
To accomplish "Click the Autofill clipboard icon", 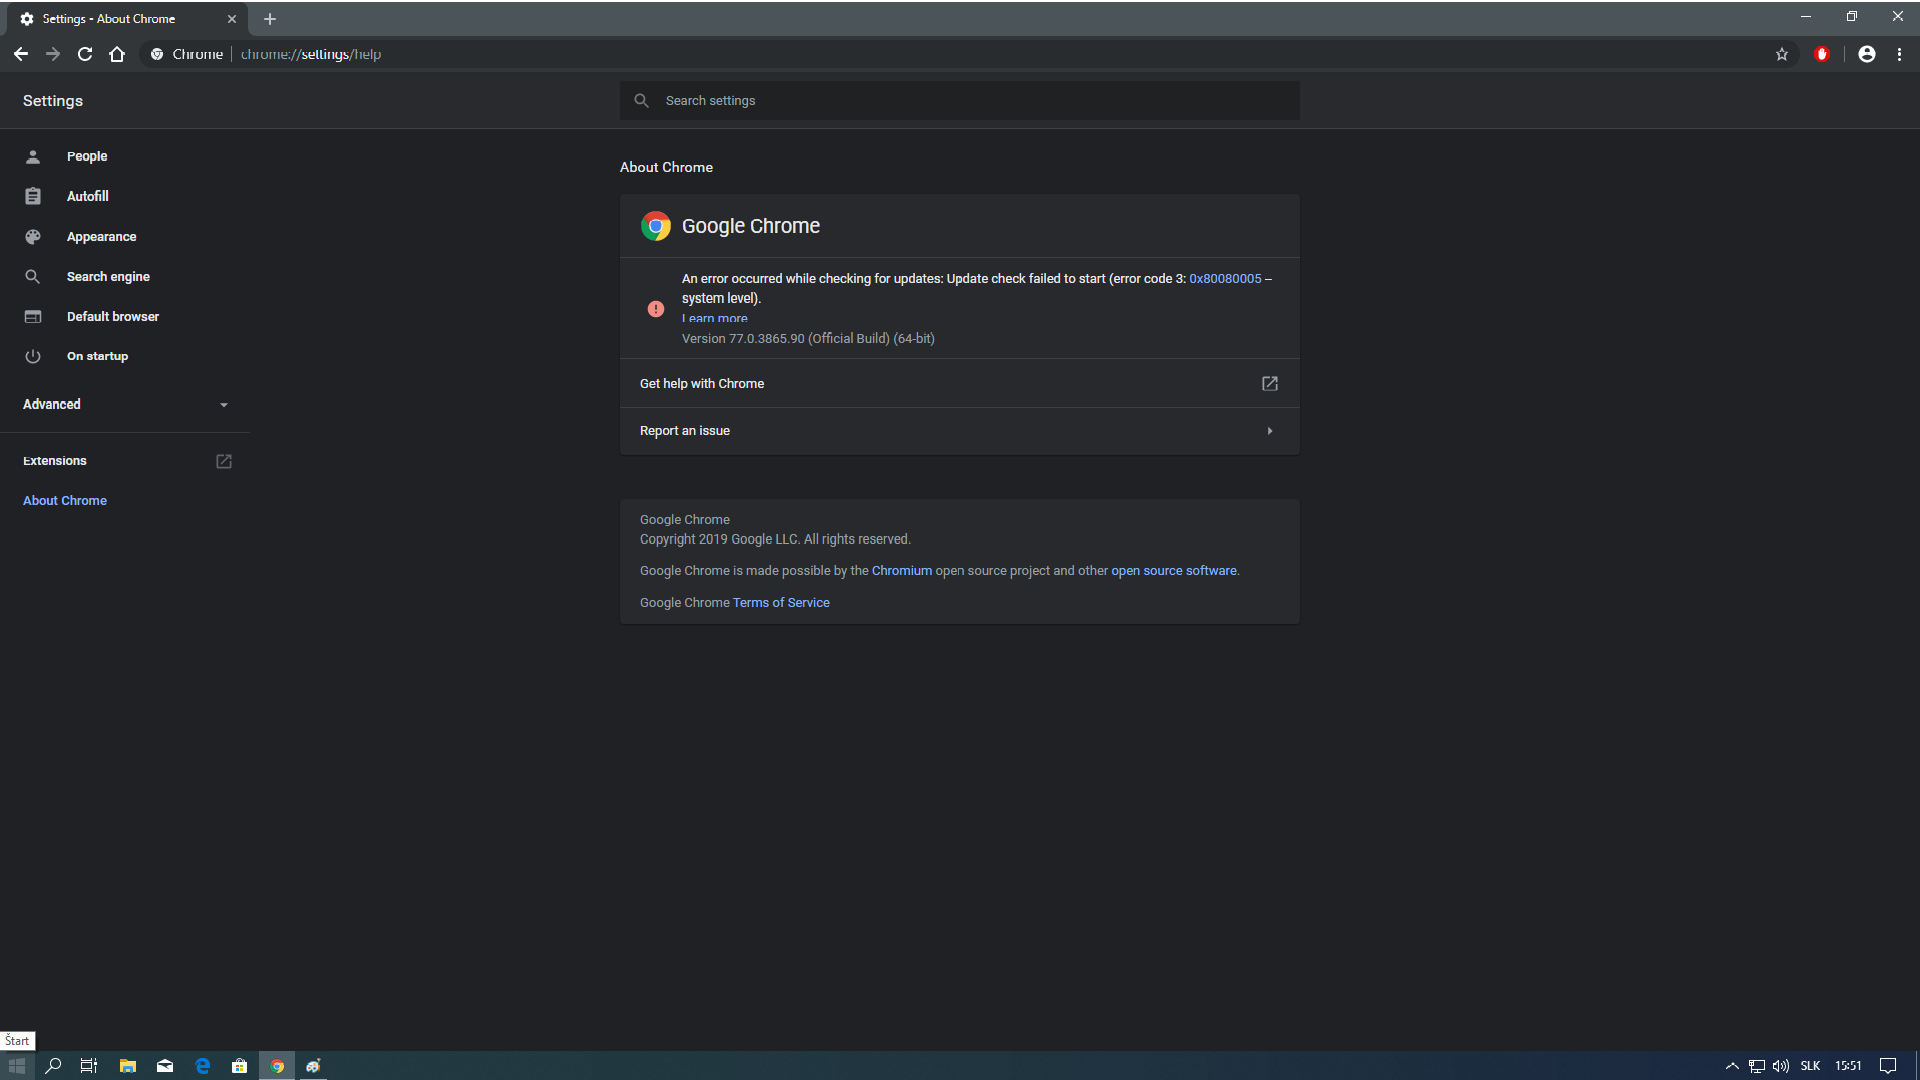I will click(x=33, y=197).
